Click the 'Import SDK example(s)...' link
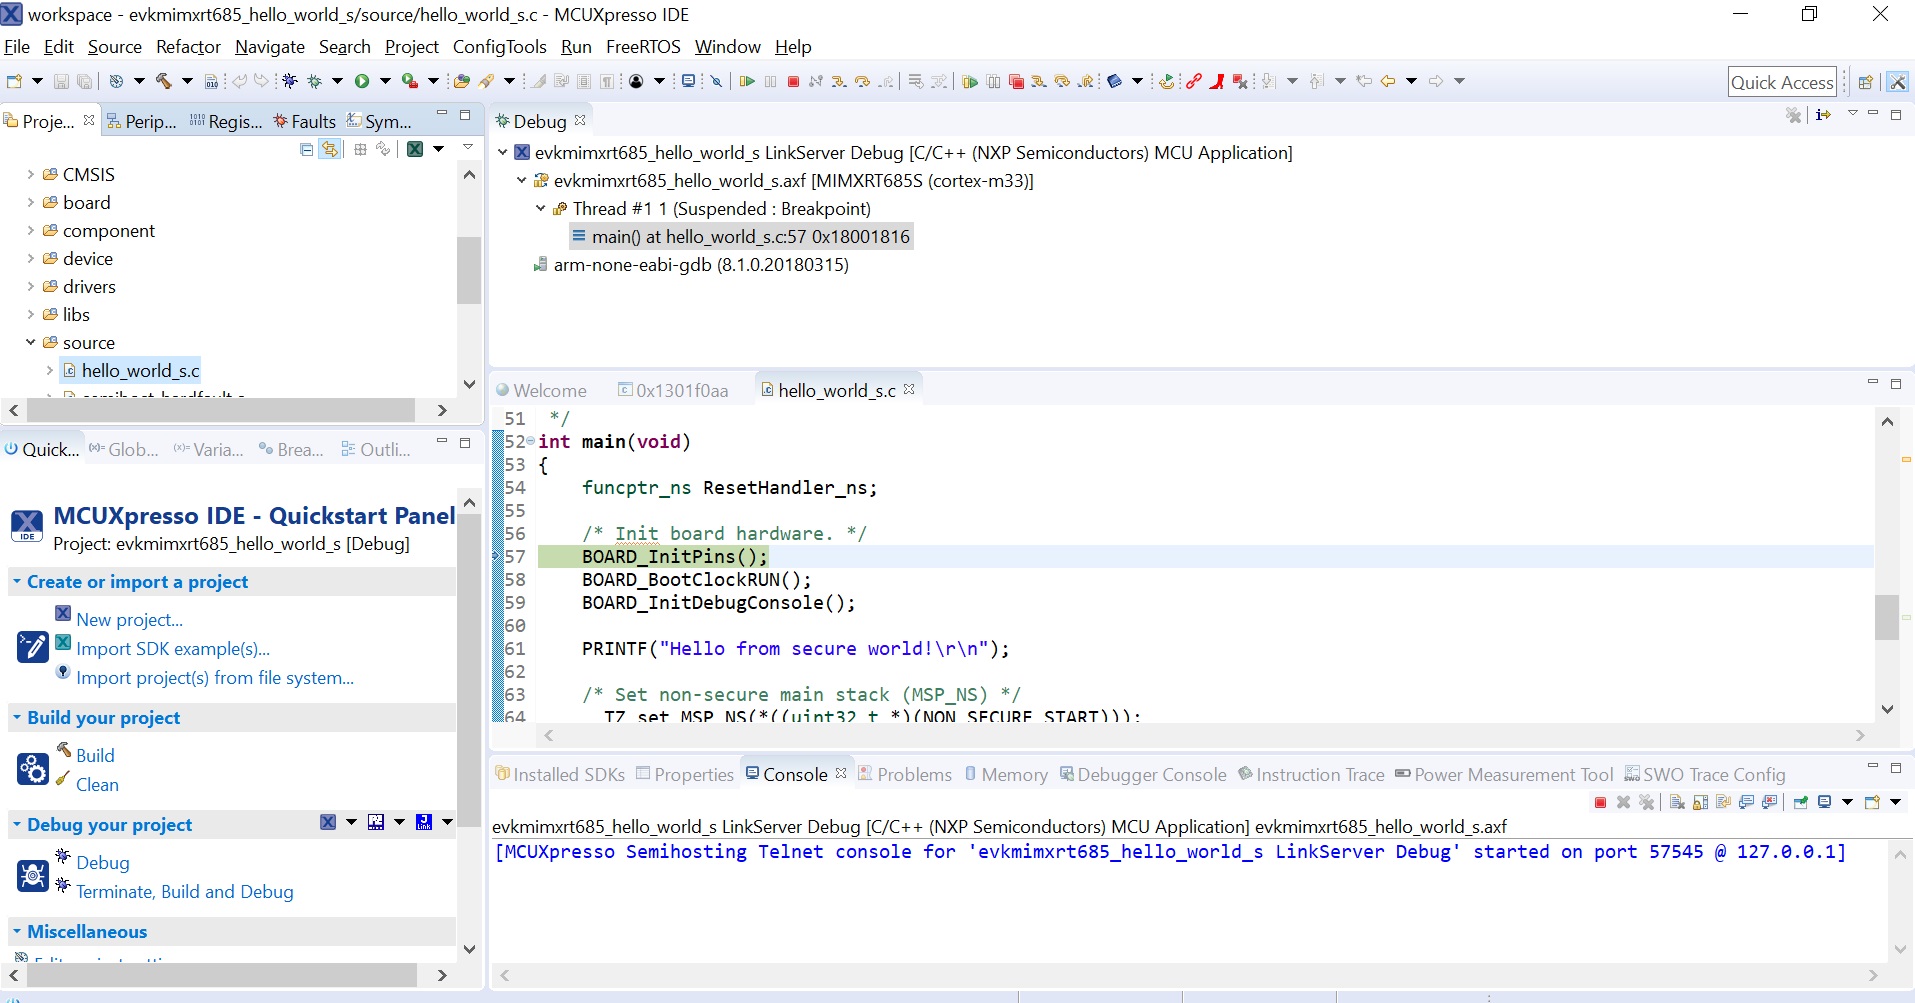The width and height of the screenshot is (1915, 1003). click(x=173, y=649)
